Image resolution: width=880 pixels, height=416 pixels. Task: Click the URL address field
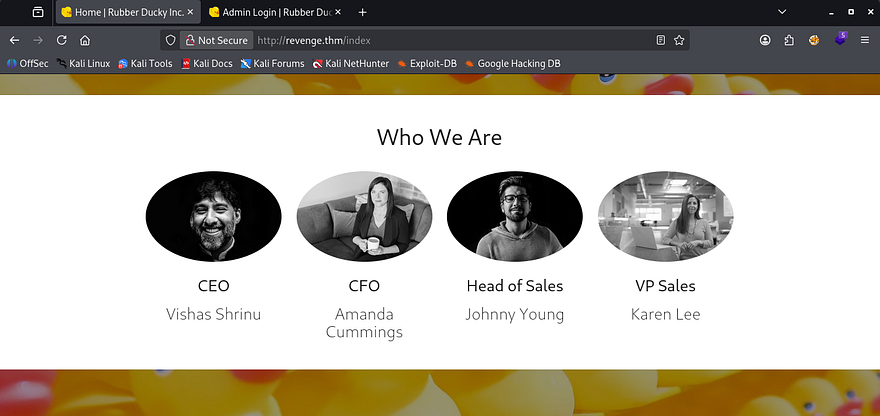point(450,40)
